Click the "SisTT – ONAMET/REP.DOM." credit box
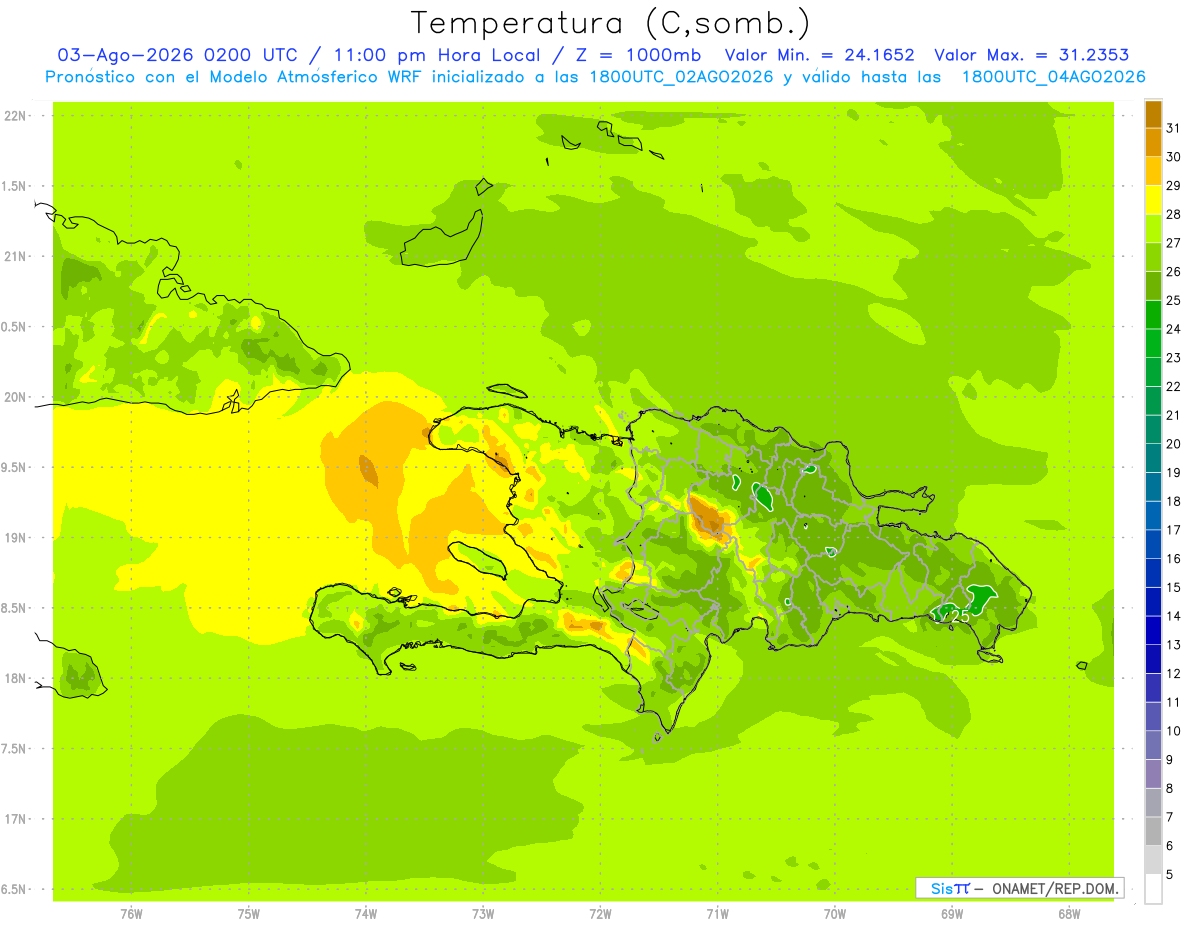The image size is (1200, 927). coord(1020,888)
